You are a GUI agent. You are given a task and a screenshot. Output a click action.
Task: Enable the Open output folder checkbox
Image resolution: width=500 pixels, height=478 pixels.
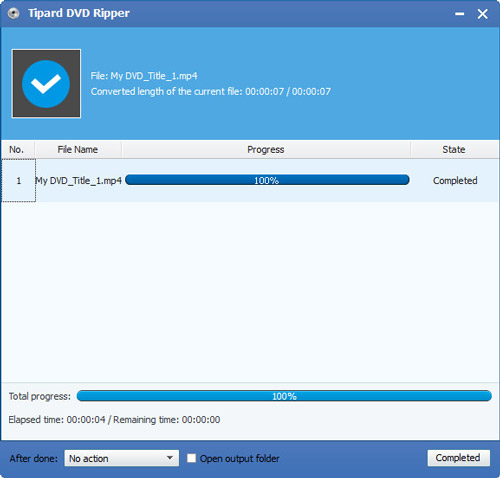point(191,458)
